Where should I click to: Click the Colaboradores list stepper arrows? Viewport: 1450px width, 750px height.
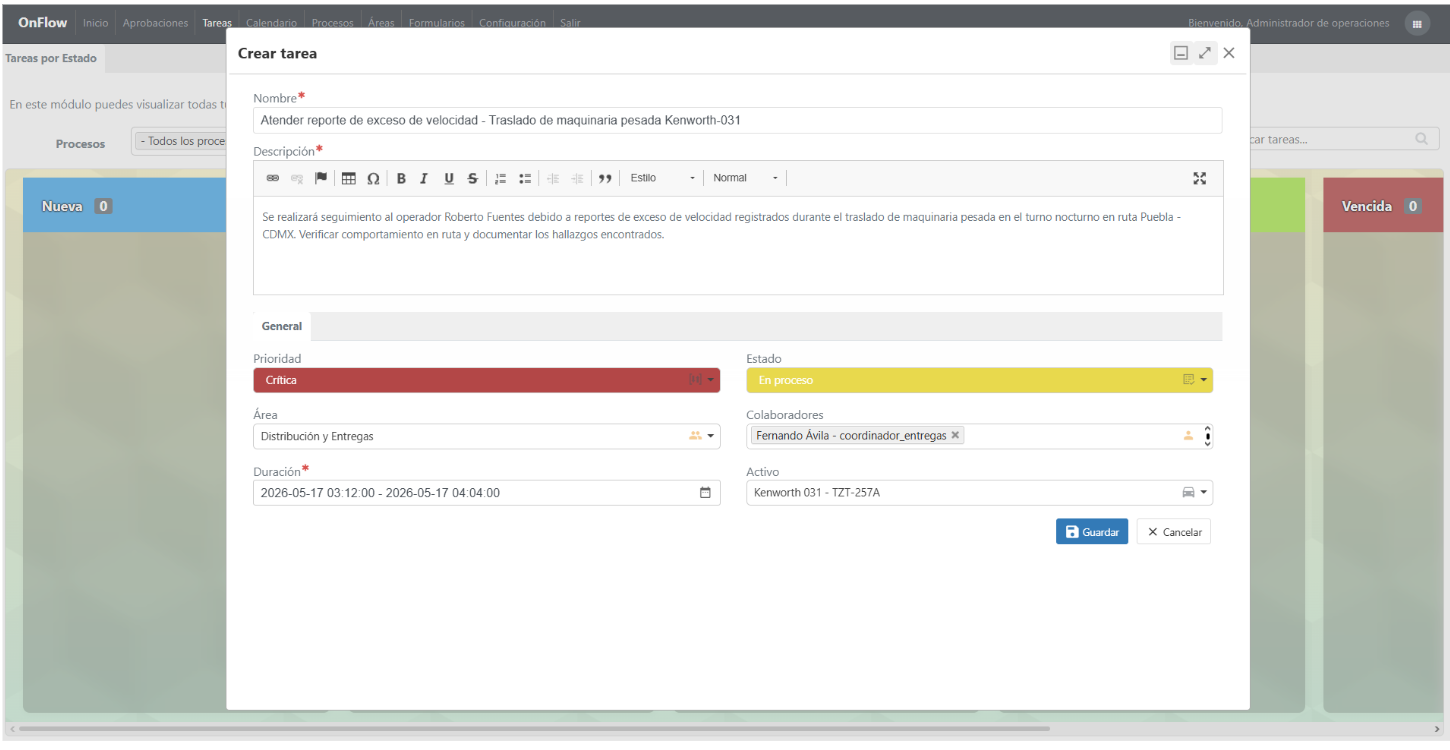tap(1208, 436)
